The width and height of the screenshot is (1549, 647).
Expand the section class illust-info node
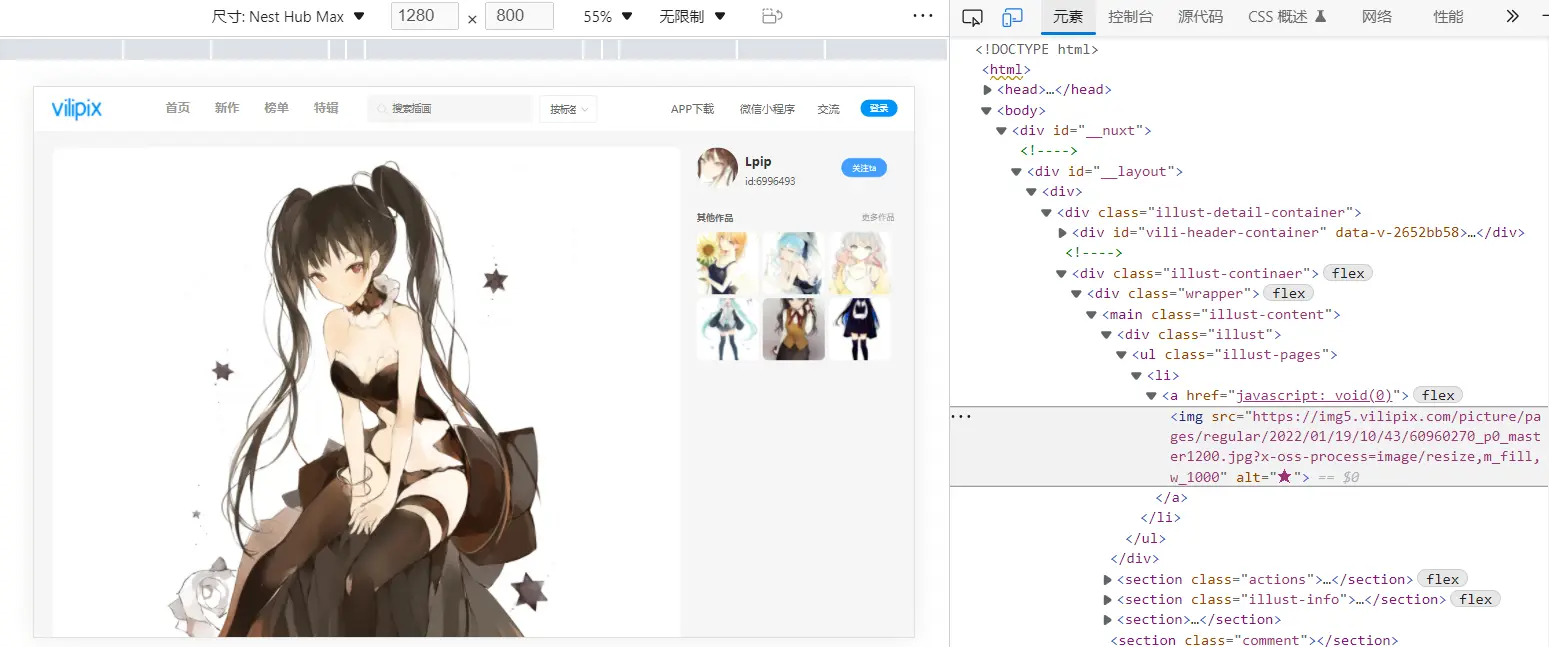click(1108, 600)
